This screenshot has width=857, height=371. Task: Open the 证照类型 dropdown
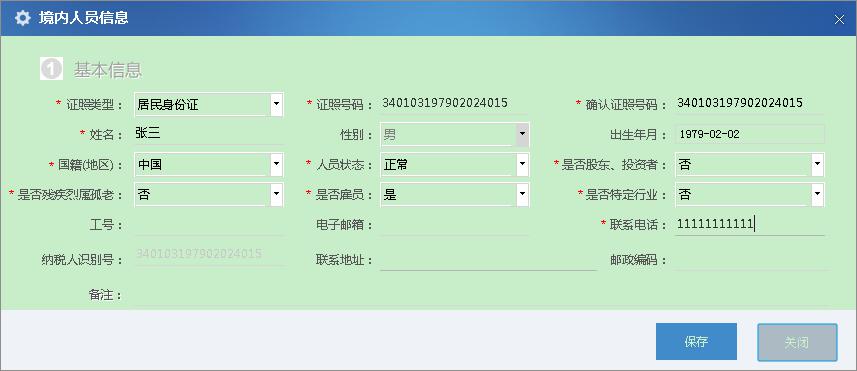pos(277,104)
